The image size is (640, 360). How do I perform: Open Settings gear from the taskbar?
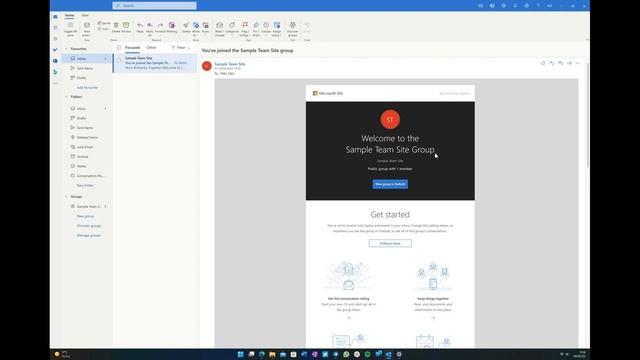point(399,354)
